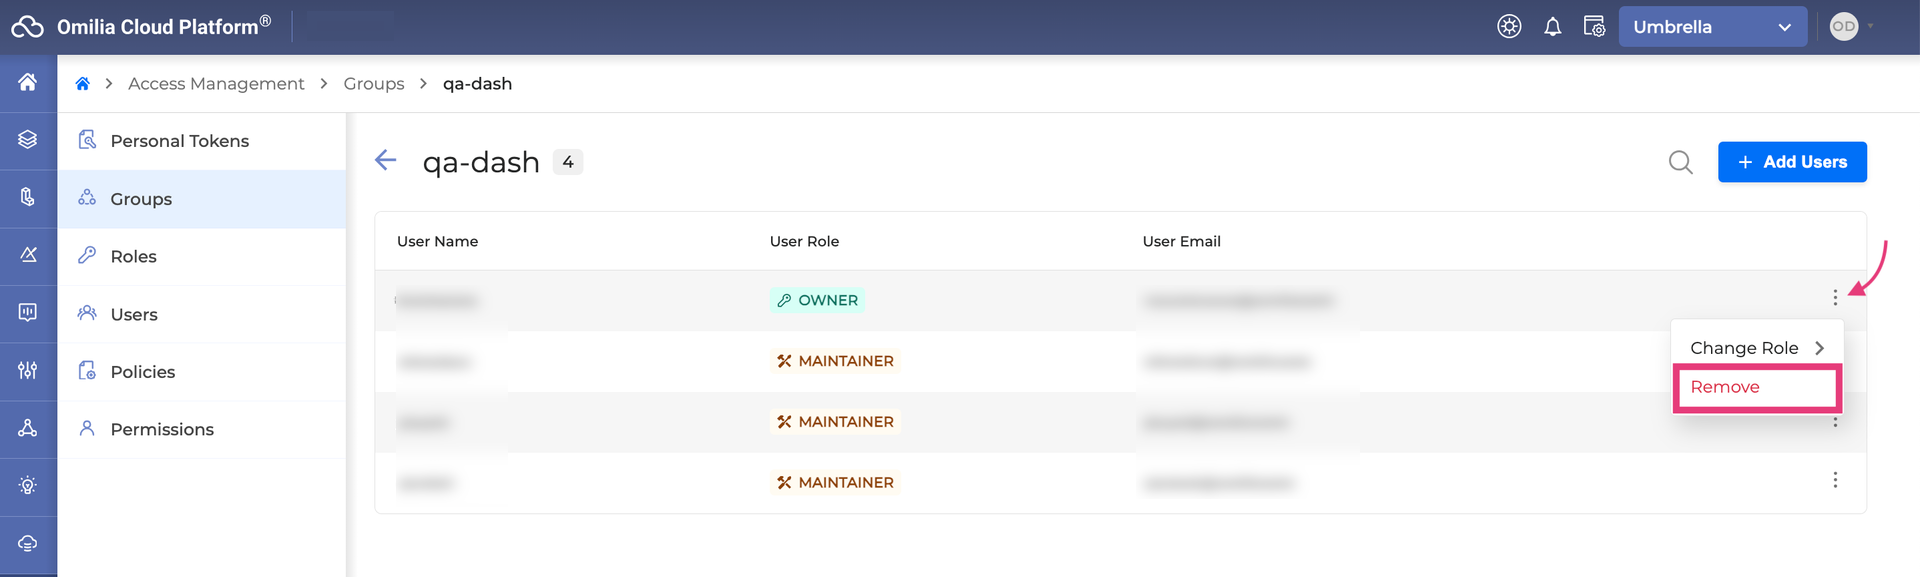Open the Umbrella organization dropdown

coord(1712,27)
